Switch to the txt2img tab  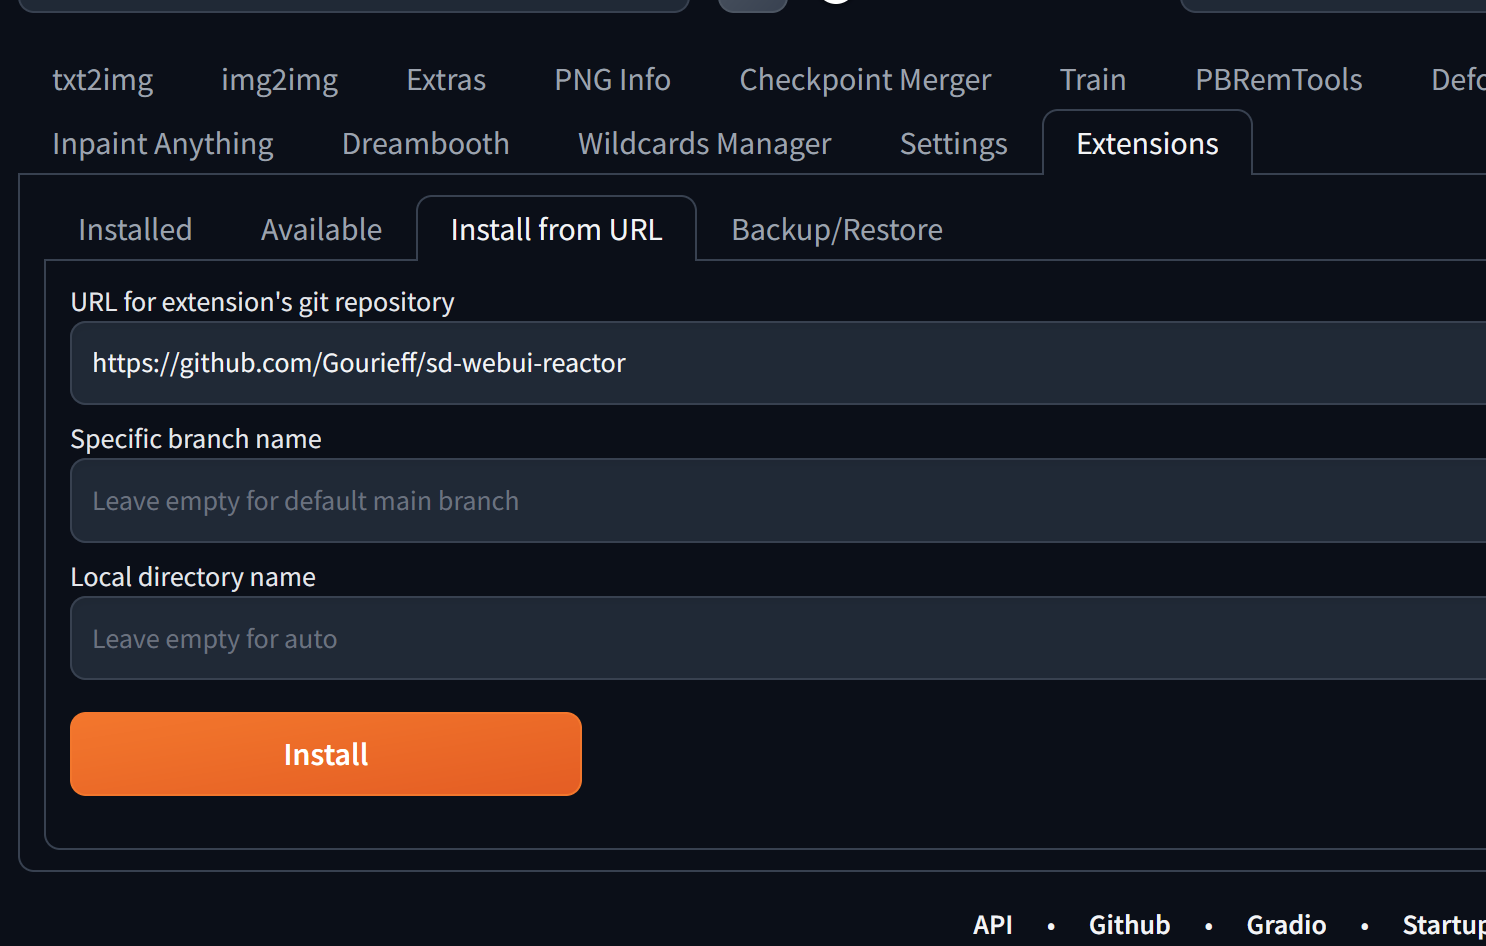pos(102,80)
